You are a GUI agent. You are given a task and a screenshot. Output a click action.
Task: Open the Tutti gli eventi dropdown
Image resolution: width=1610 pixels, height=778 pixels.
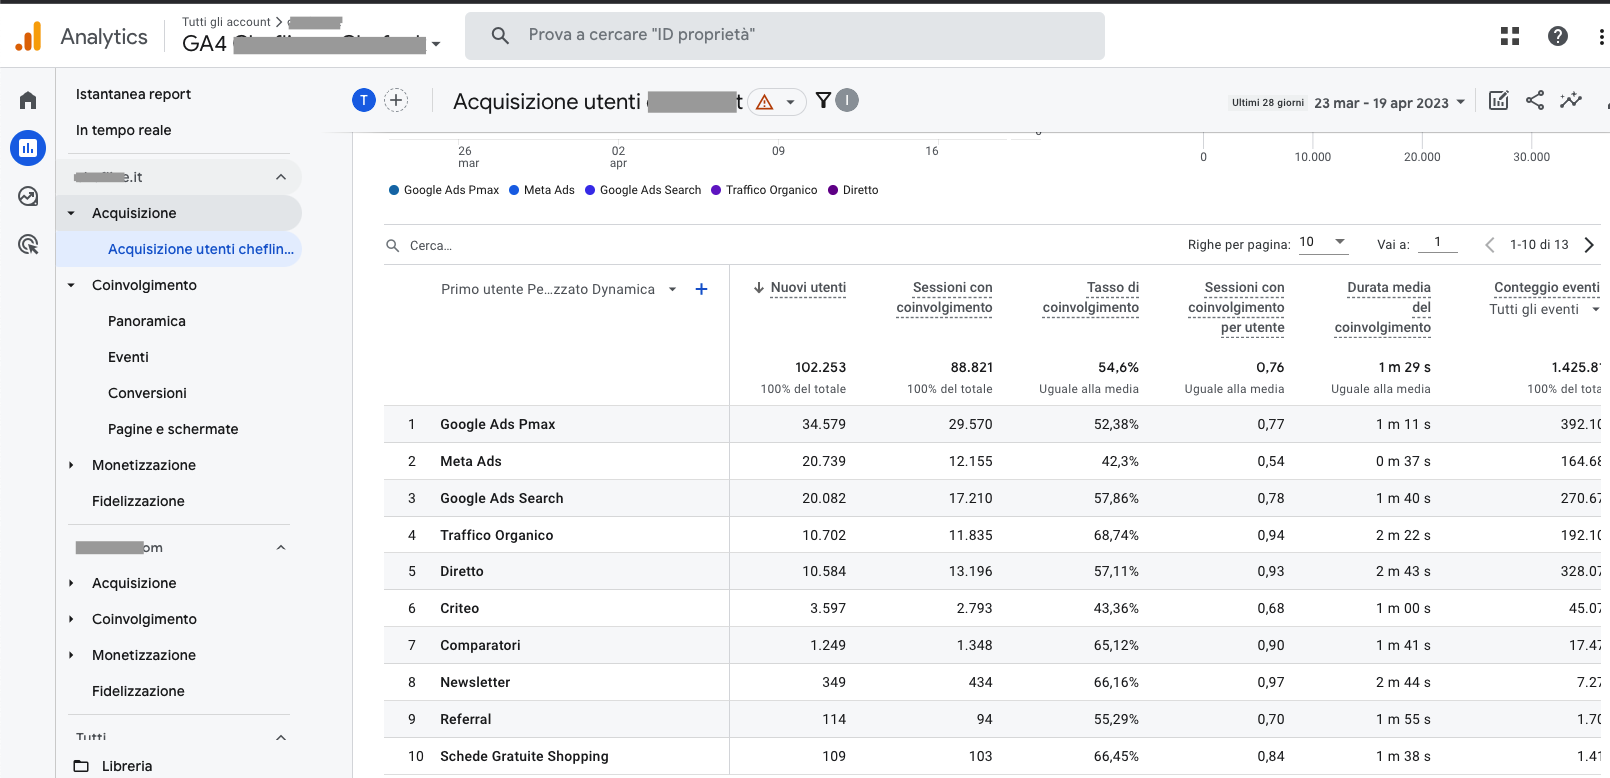1595,310
